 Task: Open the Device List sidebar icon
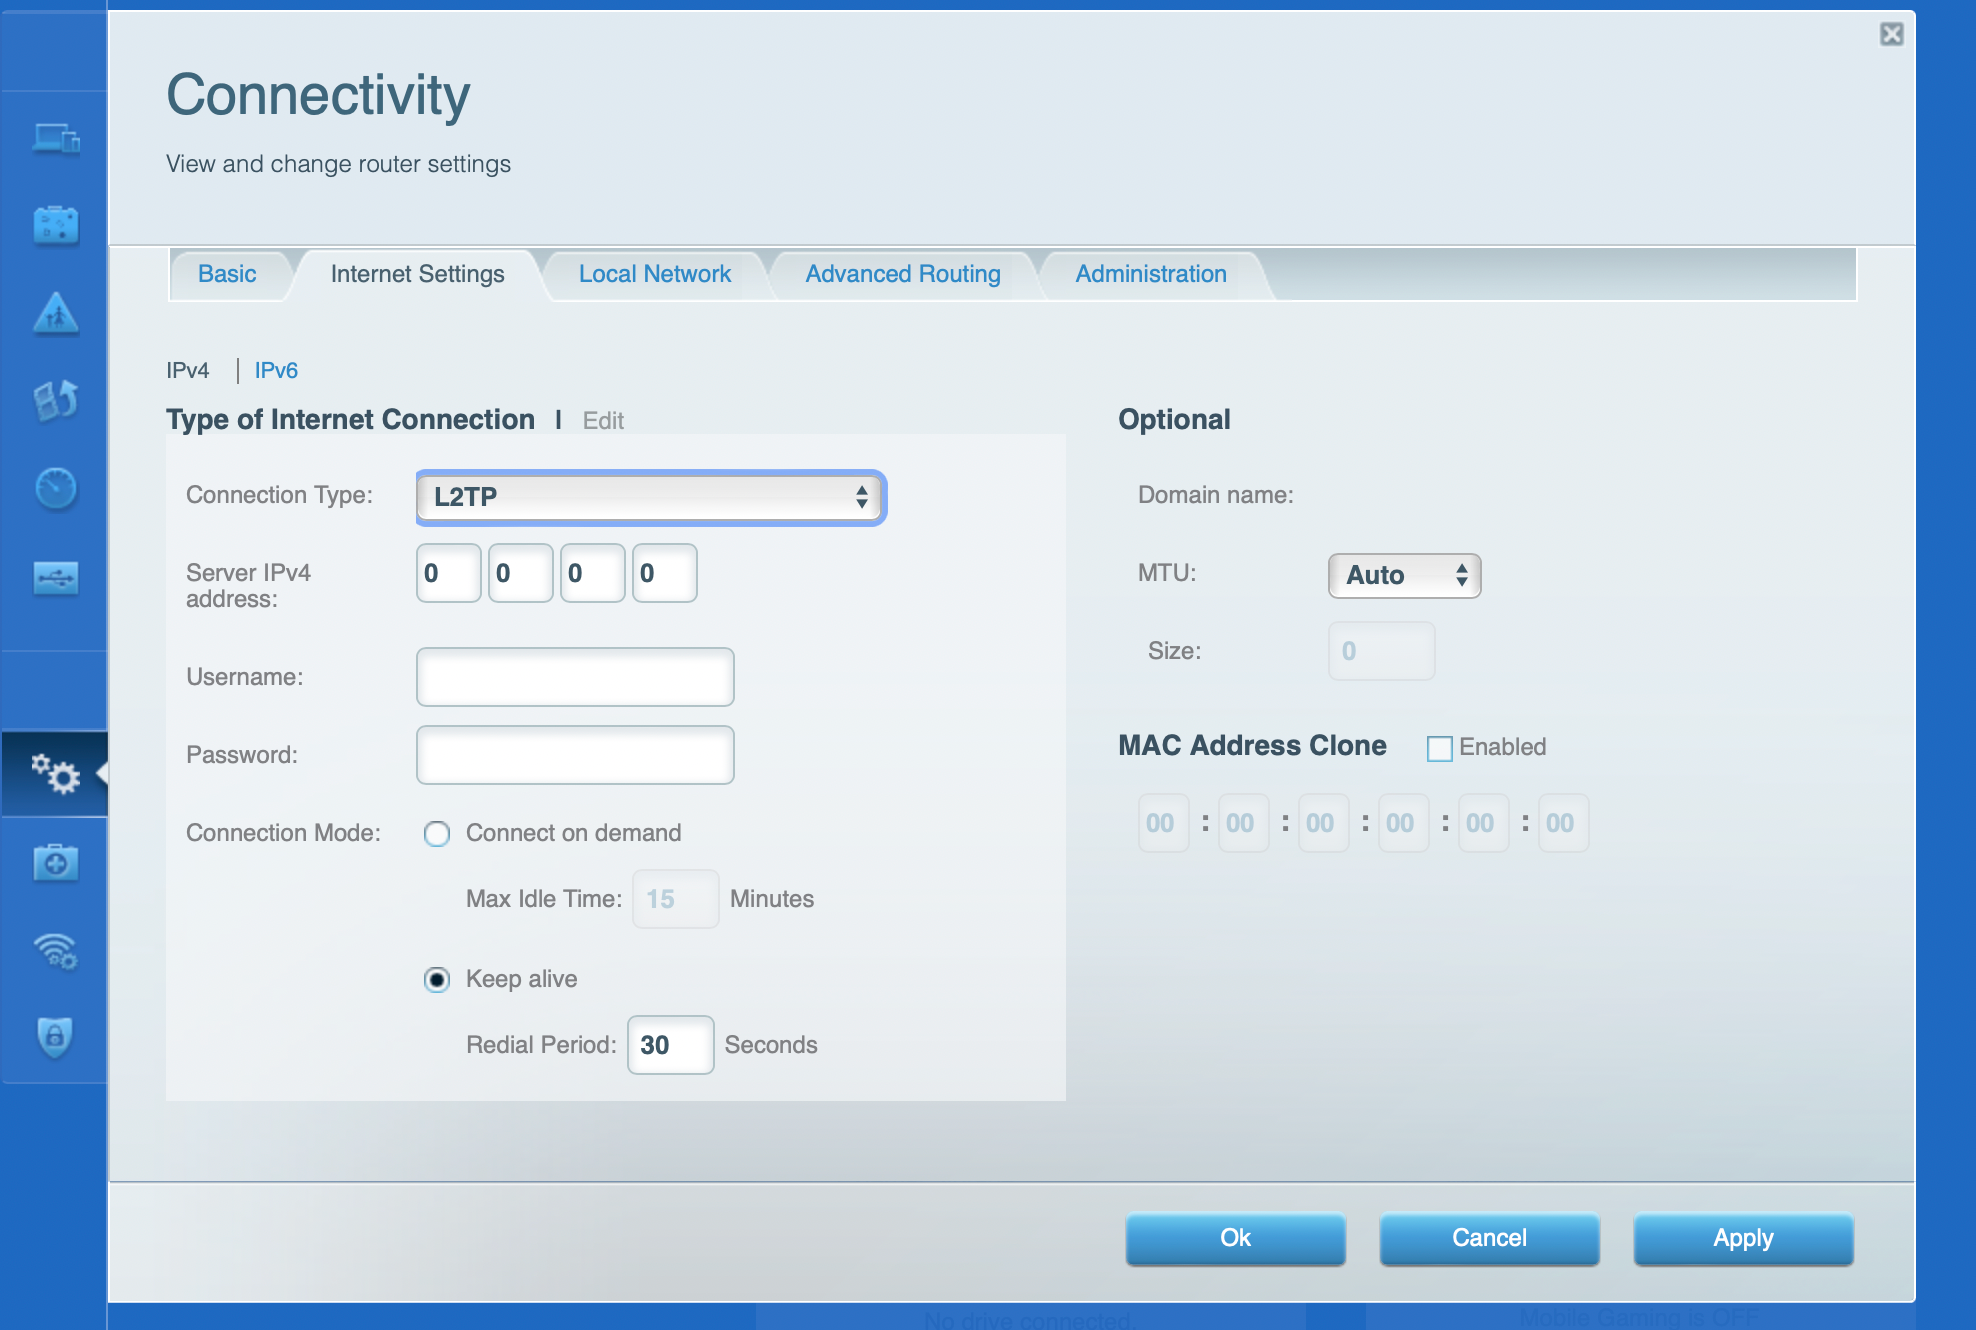point(56,138)
